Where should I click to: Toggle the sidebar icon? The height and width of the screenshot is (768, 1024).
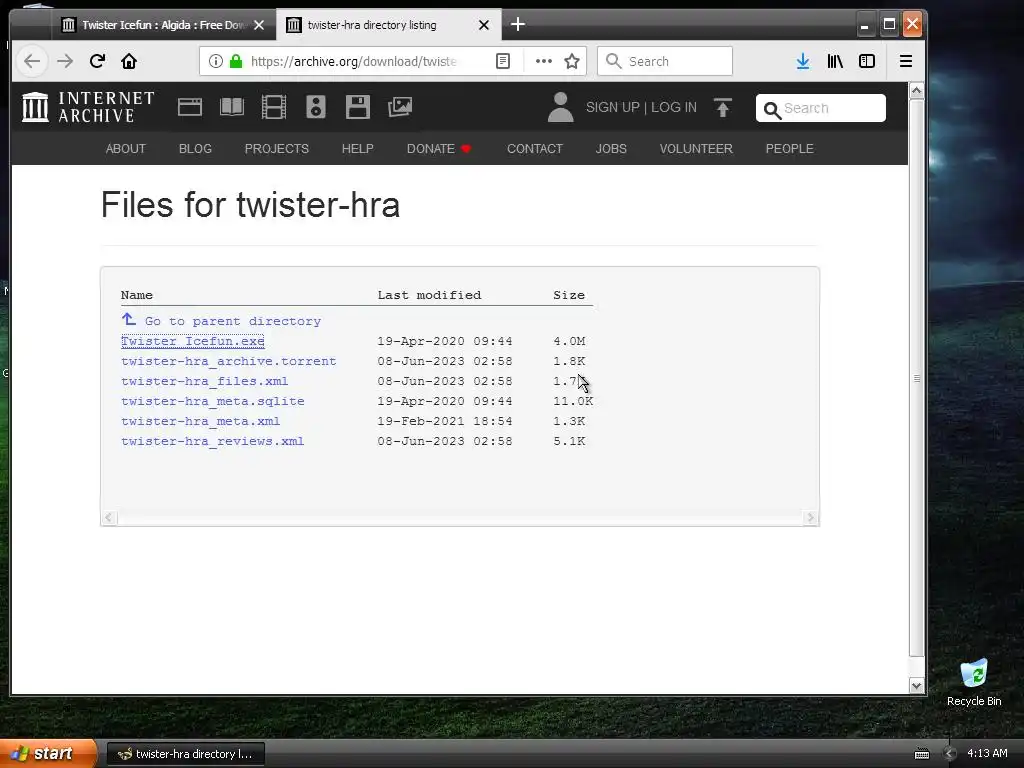point(867,61)
